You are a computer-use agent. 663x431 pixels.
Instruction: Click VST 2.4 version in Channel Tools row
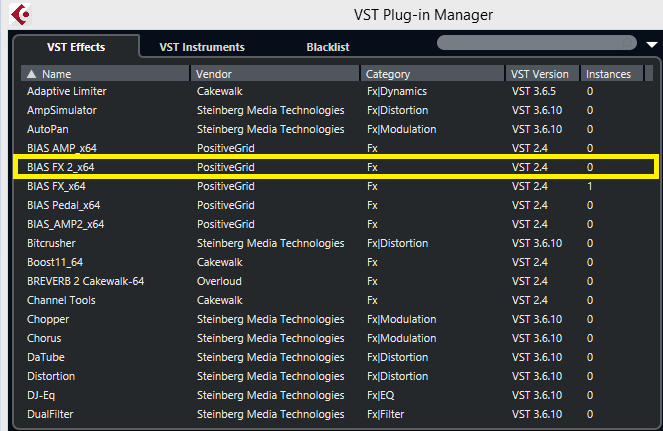tap(529, 300)
